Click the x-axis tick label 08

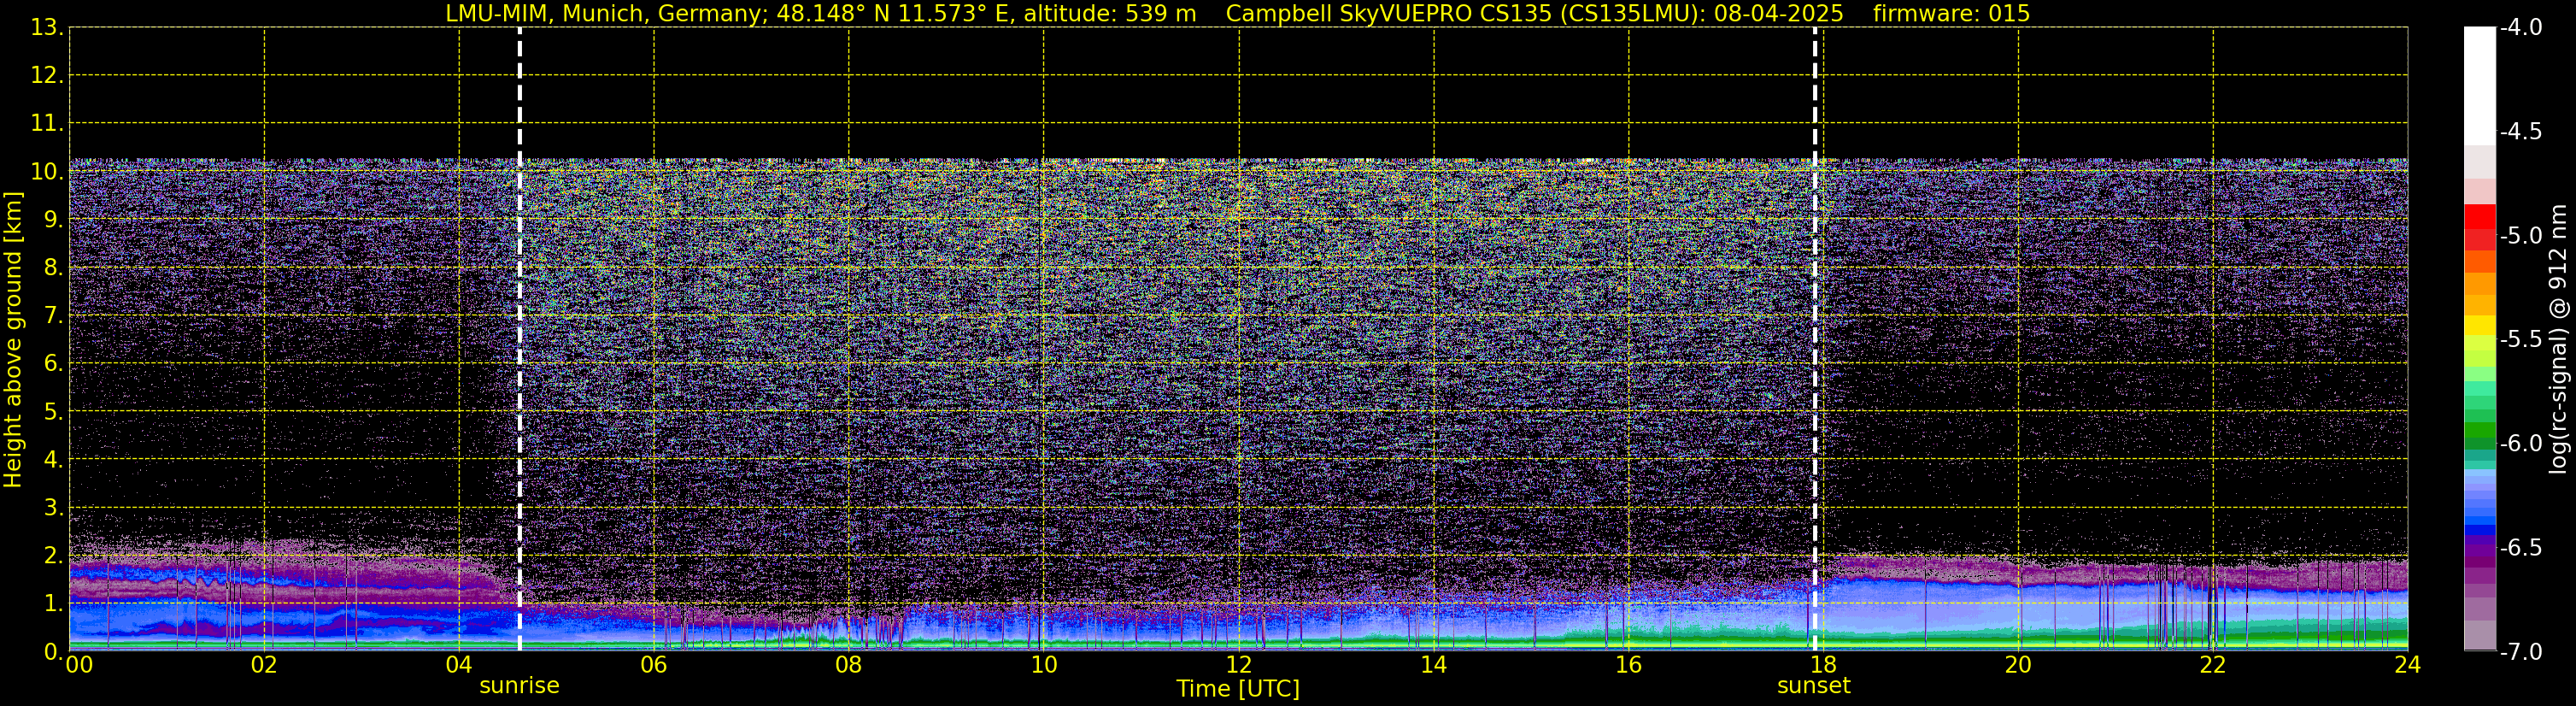[x=849, y=665]
